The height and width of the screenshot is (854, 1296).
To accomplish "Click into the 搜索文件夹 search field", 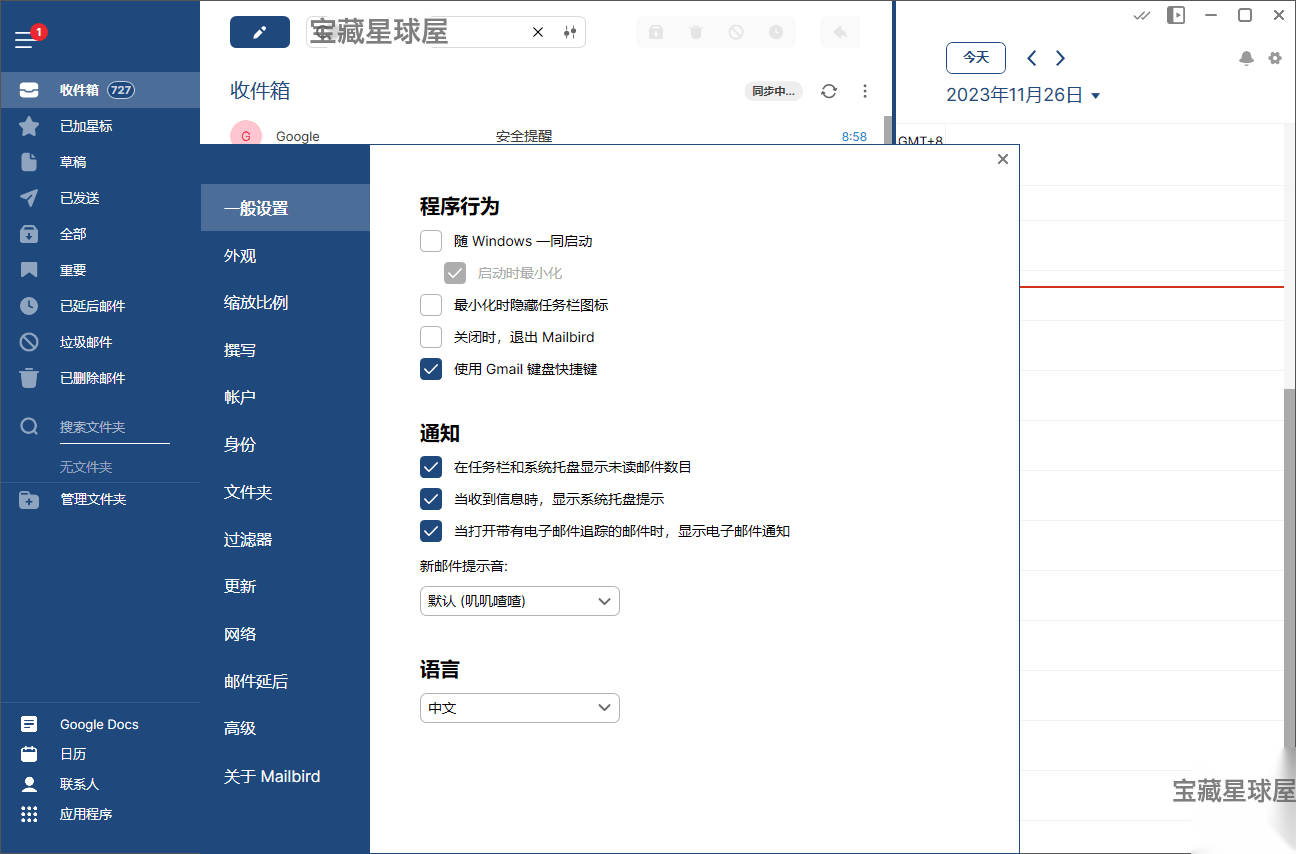I will (x=114, y=427).
